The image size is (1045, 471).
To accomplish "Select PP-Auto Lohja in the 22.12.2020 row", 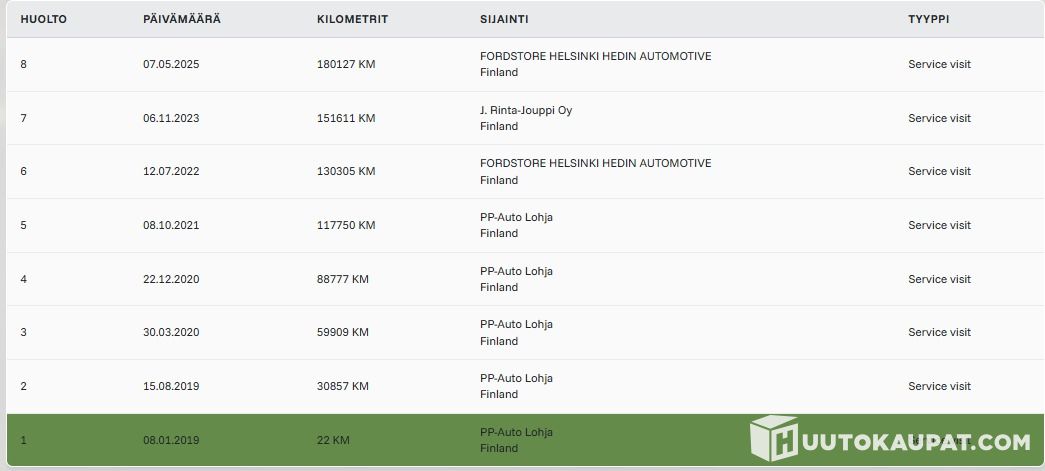I will (x=516, y=271).
